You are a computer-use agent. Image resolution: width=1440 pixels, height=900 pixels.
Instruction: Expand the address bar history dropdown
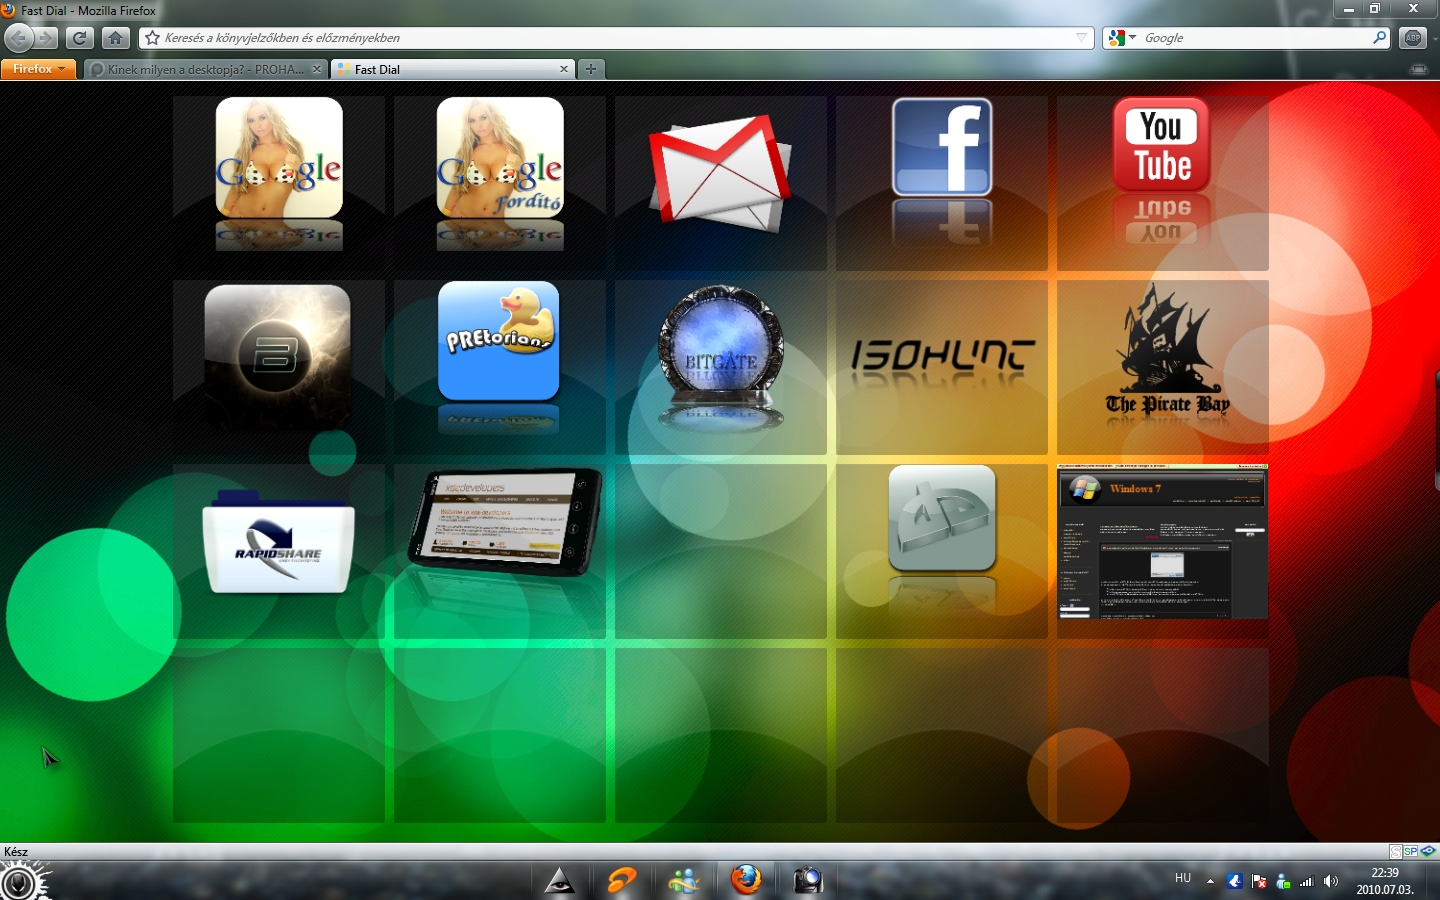1081,38
